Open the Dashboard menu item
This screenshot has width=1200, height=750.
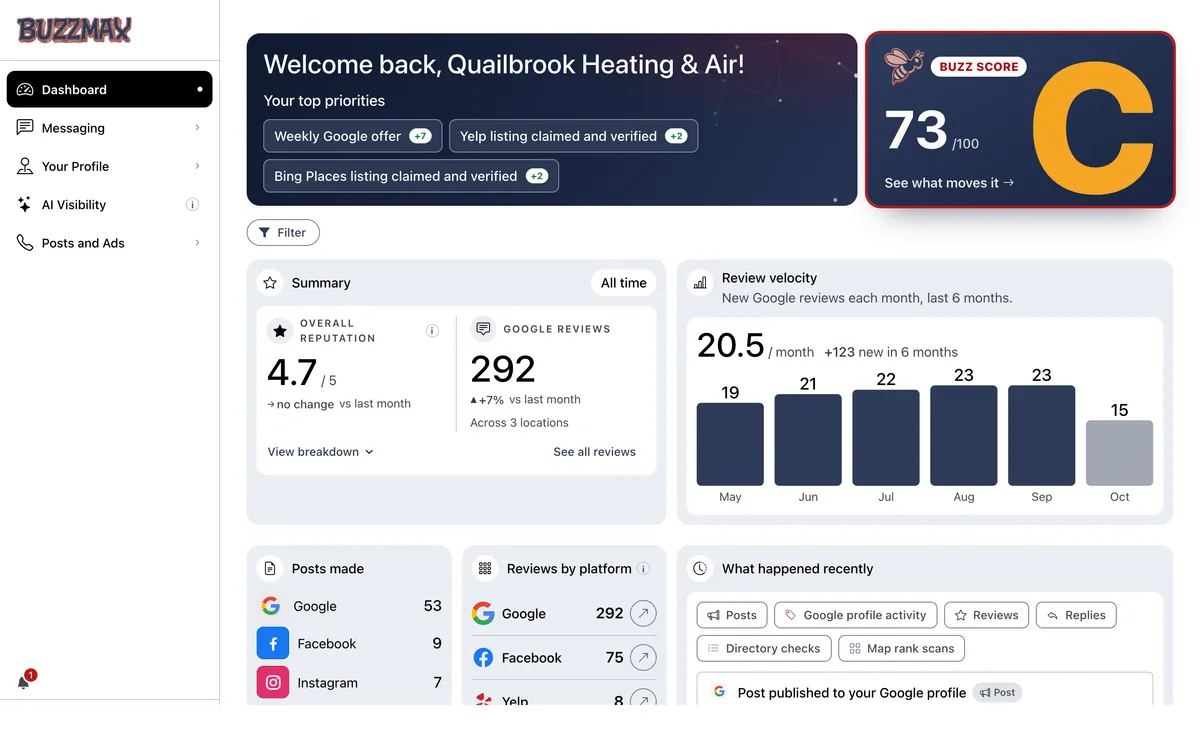coord(110,89)
